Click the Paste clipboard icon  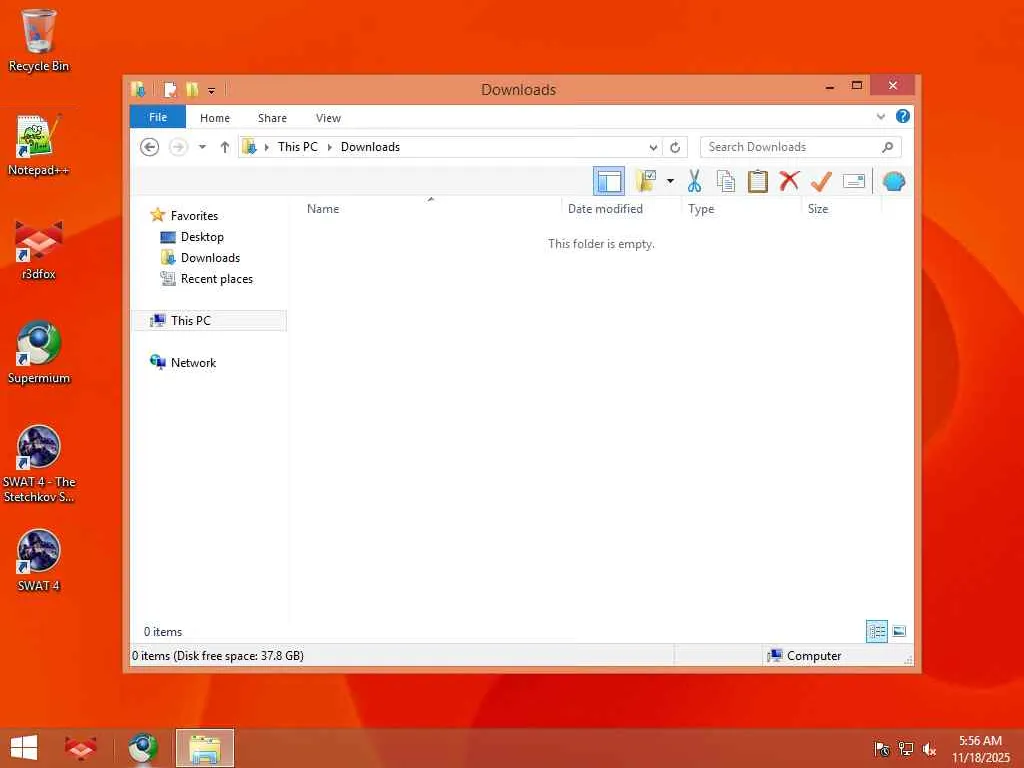[758, 181]
